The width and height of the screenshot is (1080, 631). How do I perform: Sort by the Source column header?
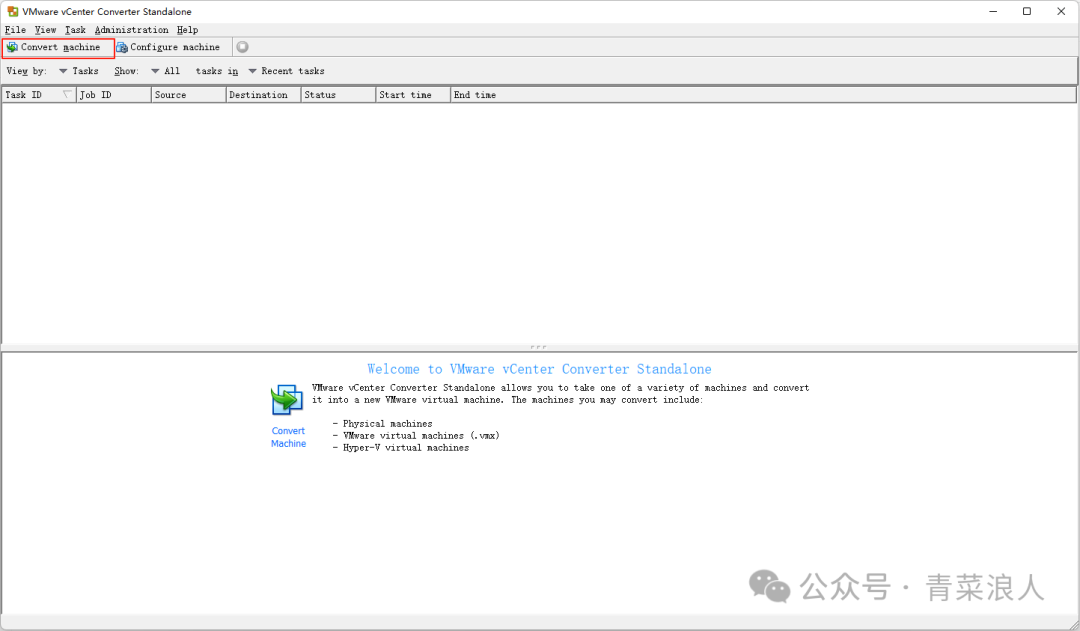click(189, 95)
